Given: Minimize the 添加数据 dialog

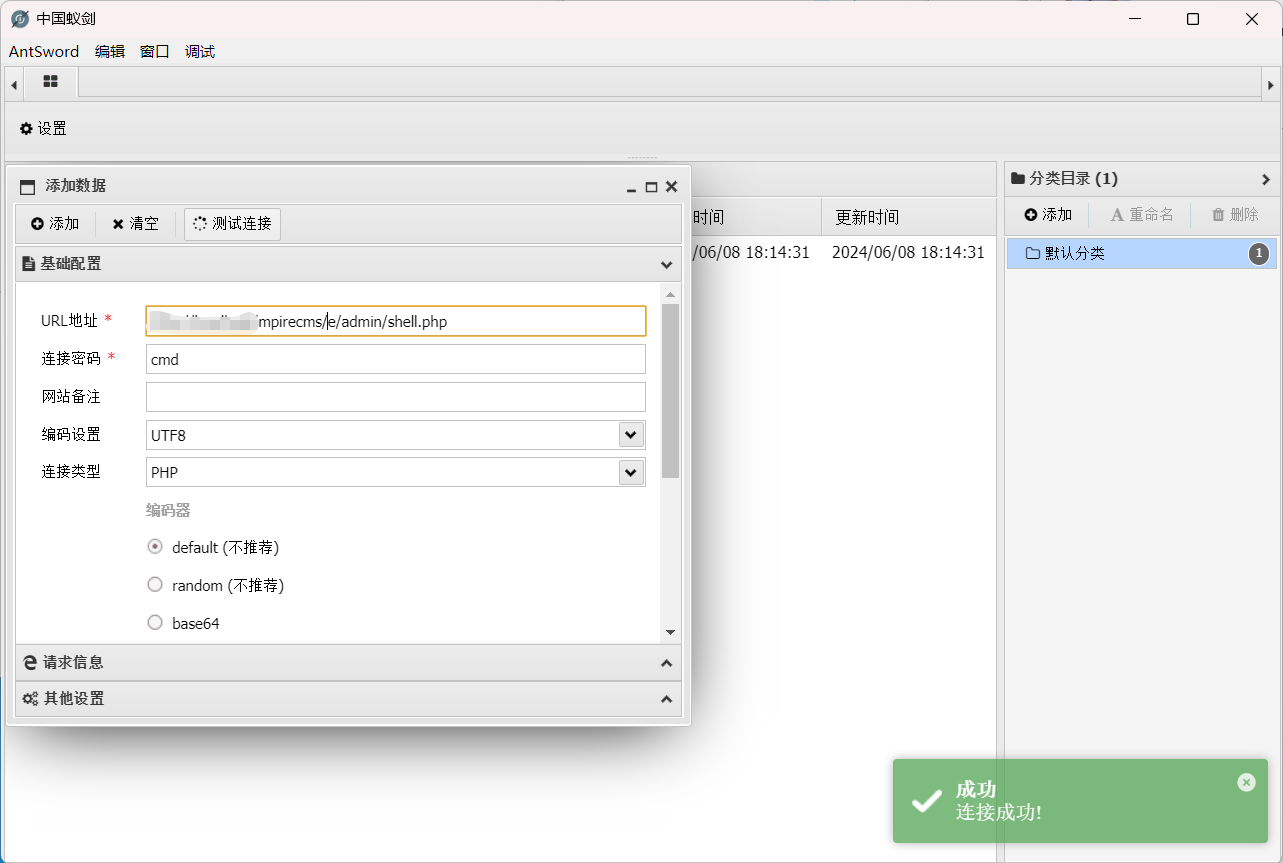Looking at the screenshot, I should coord(631,187).
